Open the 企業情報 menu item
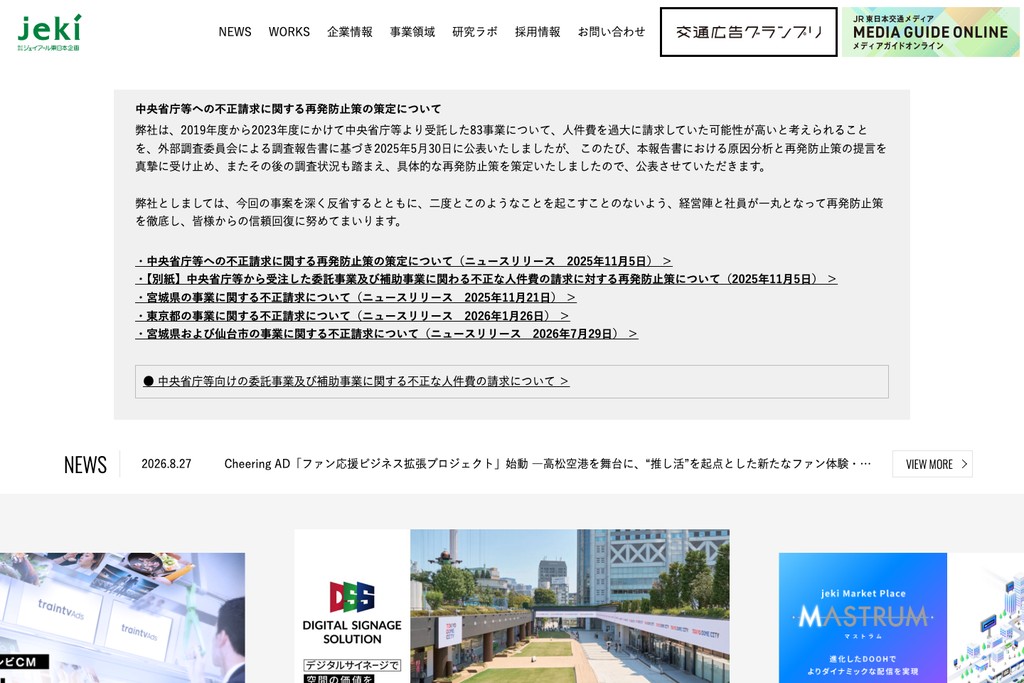 coord(350,32)
